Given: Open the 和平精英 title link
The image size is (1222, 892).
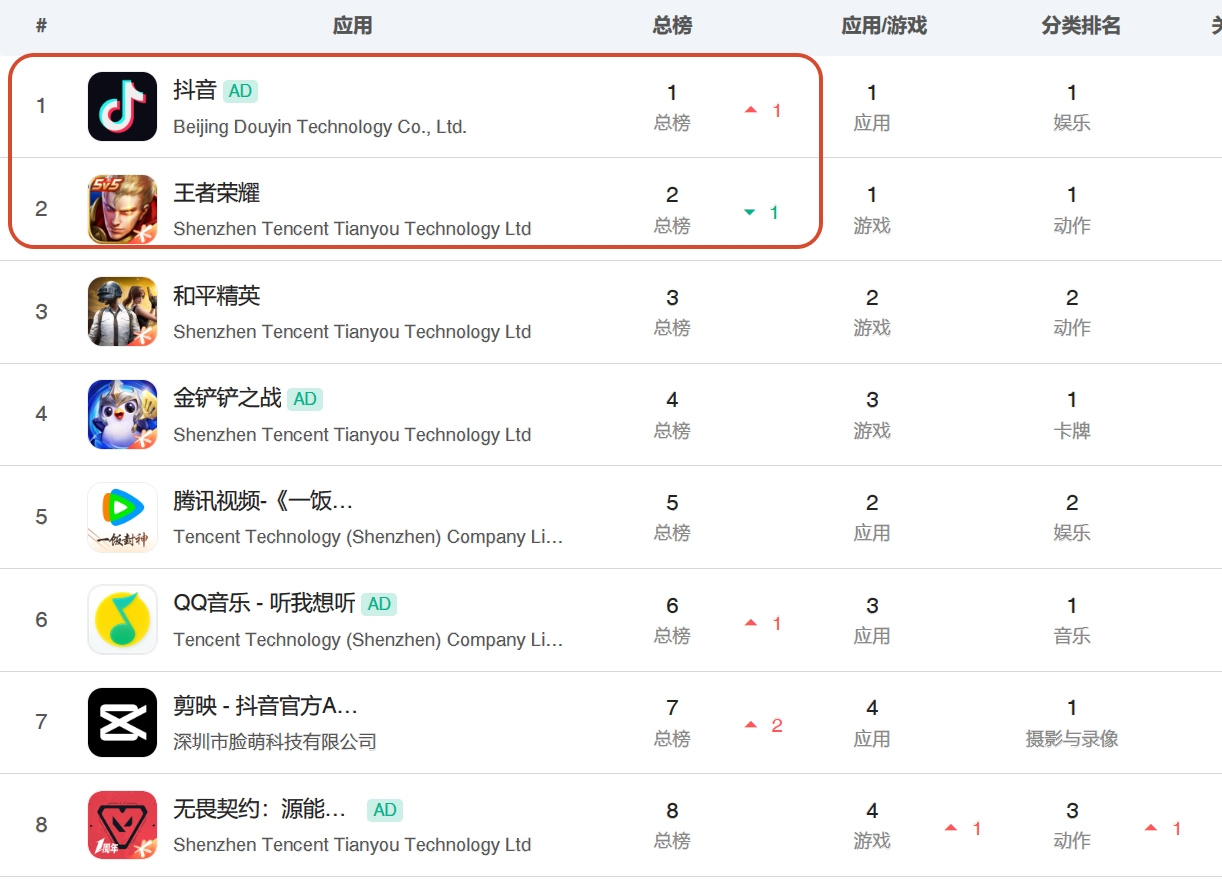Looking at the screenshot, I should coord(217,296).
